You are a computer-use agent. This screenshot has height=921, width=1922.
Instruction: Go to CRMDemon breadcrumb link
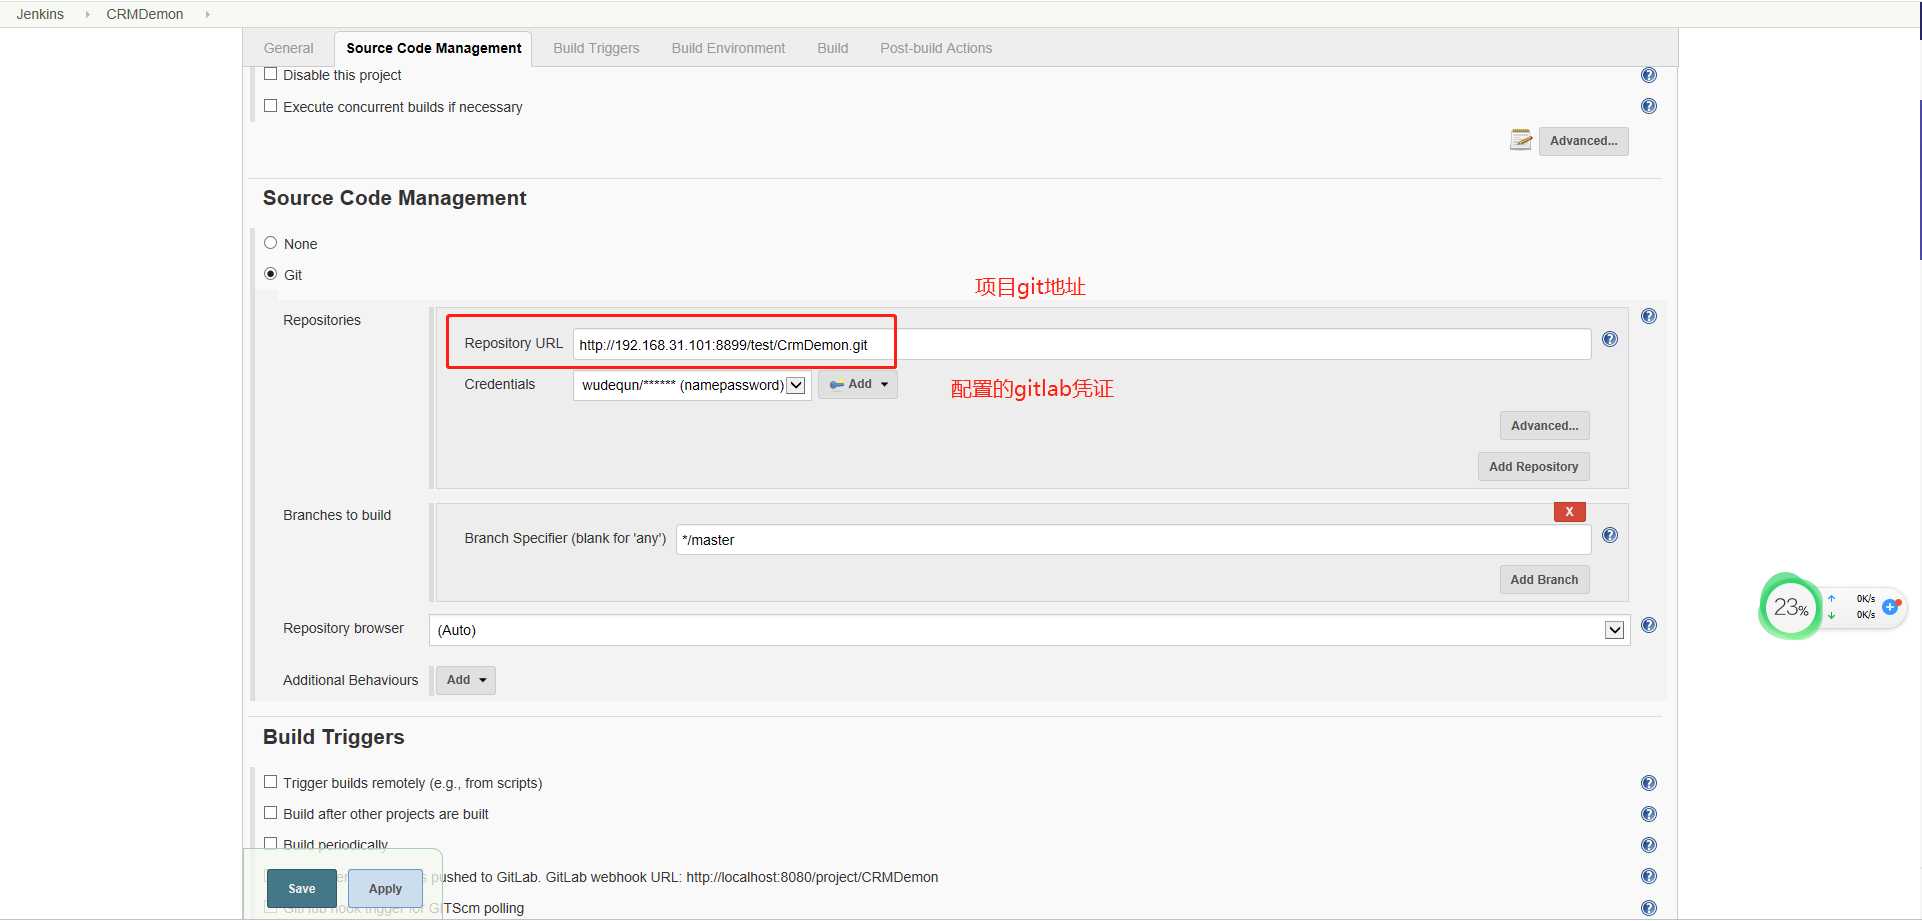[x=145, y=14]
